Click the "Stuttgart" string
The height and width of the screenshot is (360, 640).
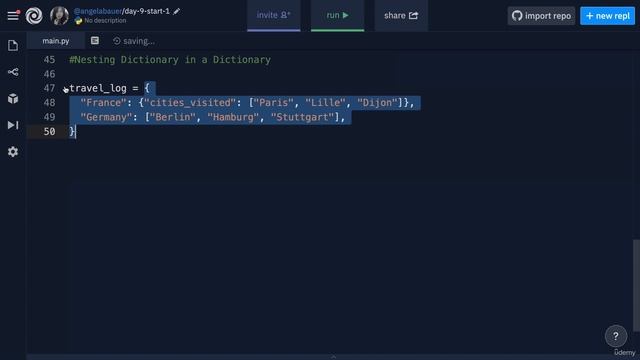[302, 117]
